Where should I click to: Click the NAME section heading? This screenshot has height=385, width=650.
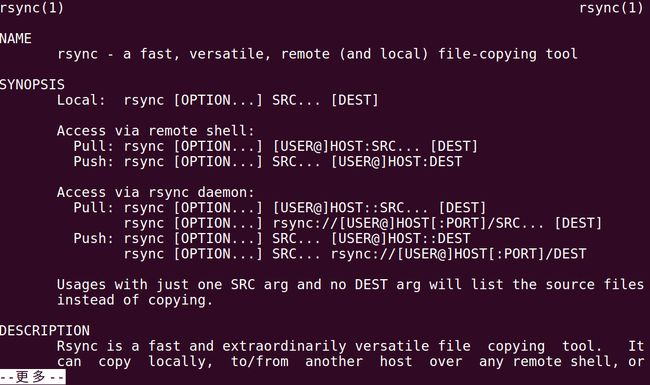coord(16,39)
